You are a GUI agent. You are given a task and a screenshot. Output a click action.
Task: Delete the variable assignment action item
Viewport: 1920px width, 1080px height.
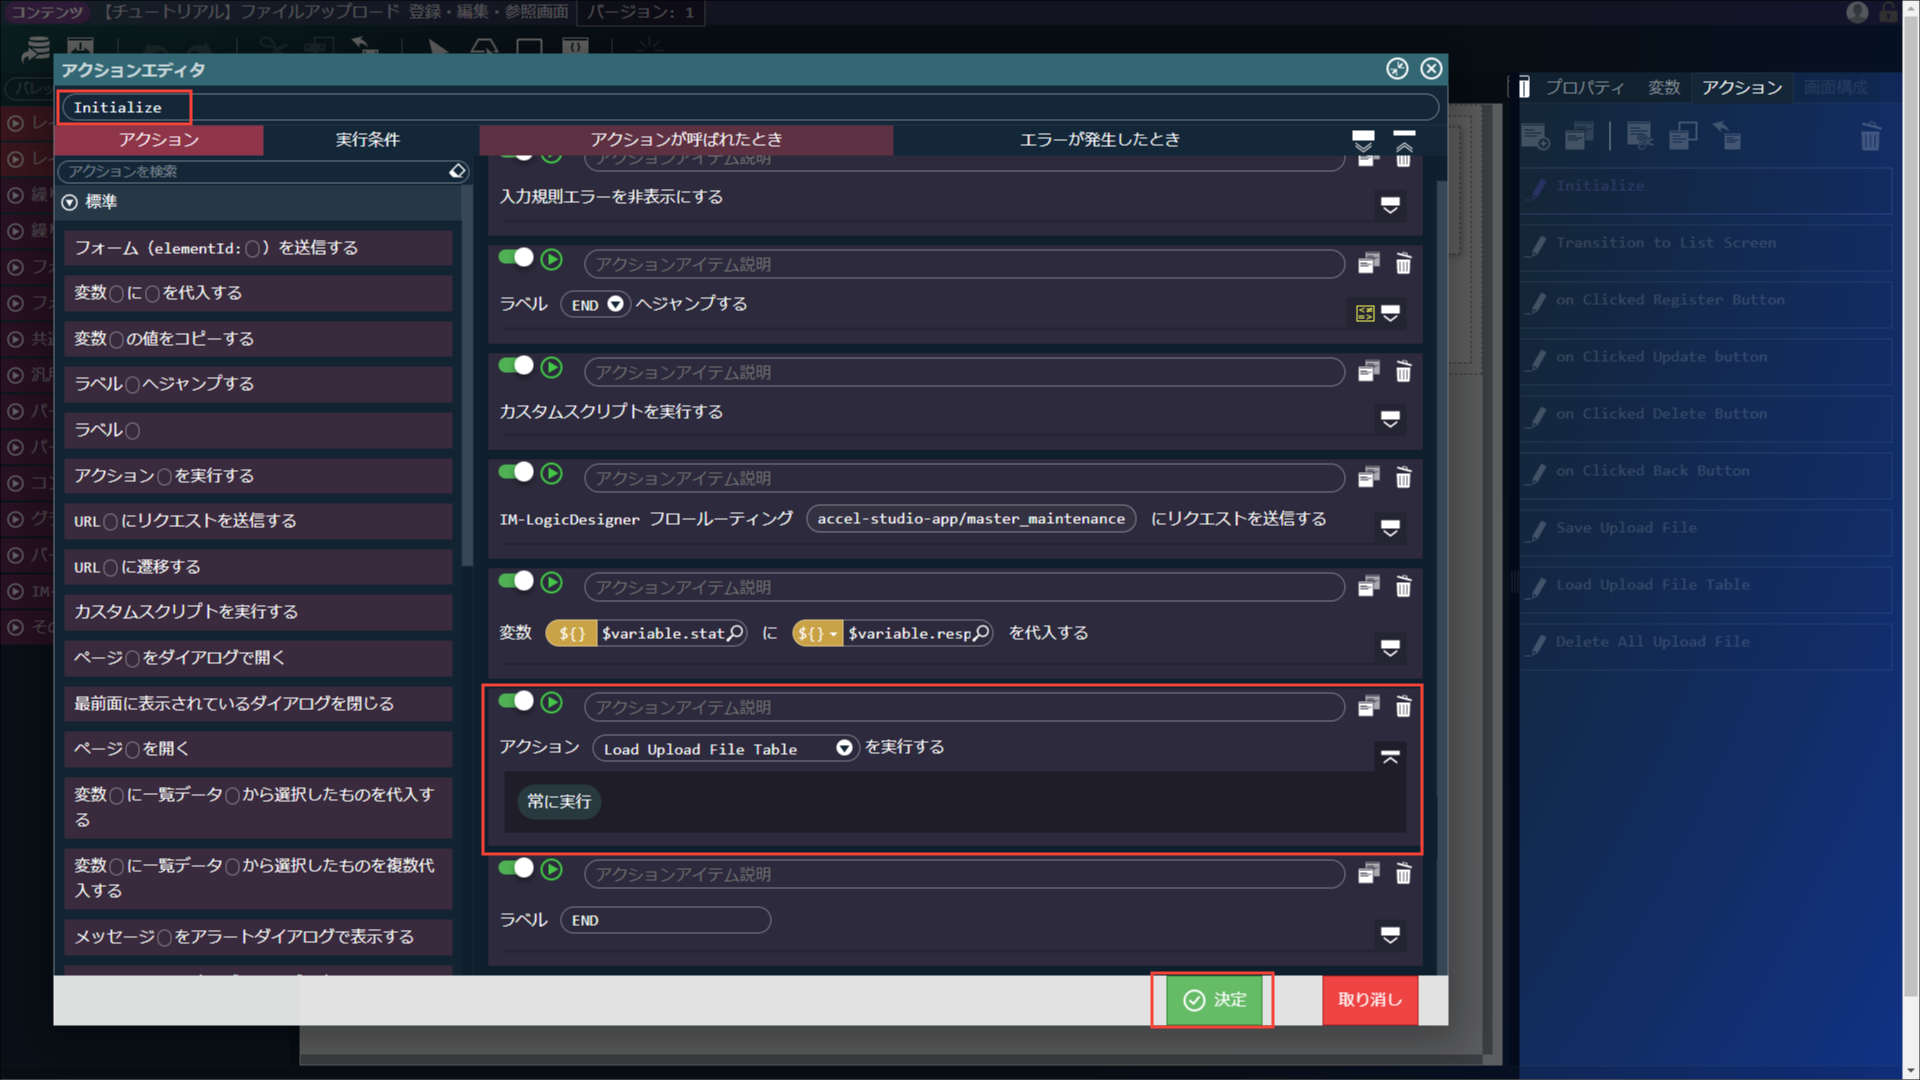(x=1403, y=586)
